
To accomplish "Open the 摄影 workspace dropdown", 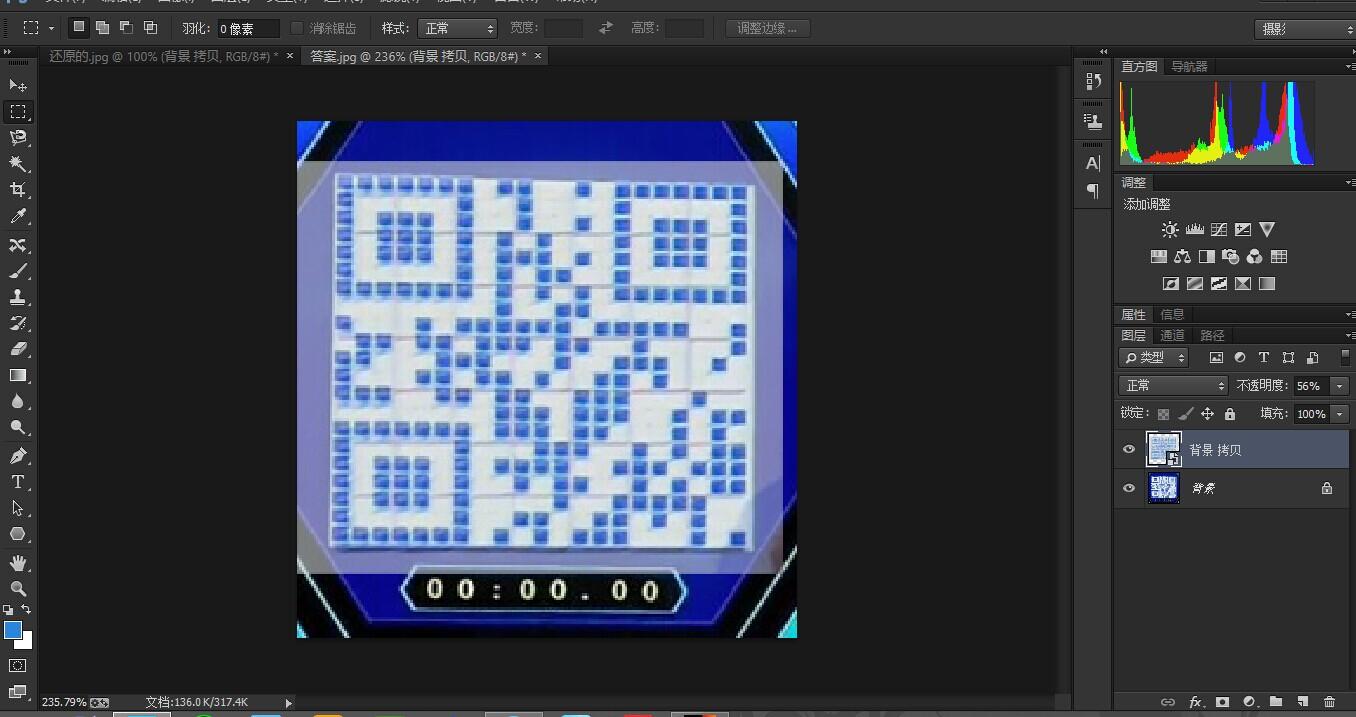I will click(1305, 29).
